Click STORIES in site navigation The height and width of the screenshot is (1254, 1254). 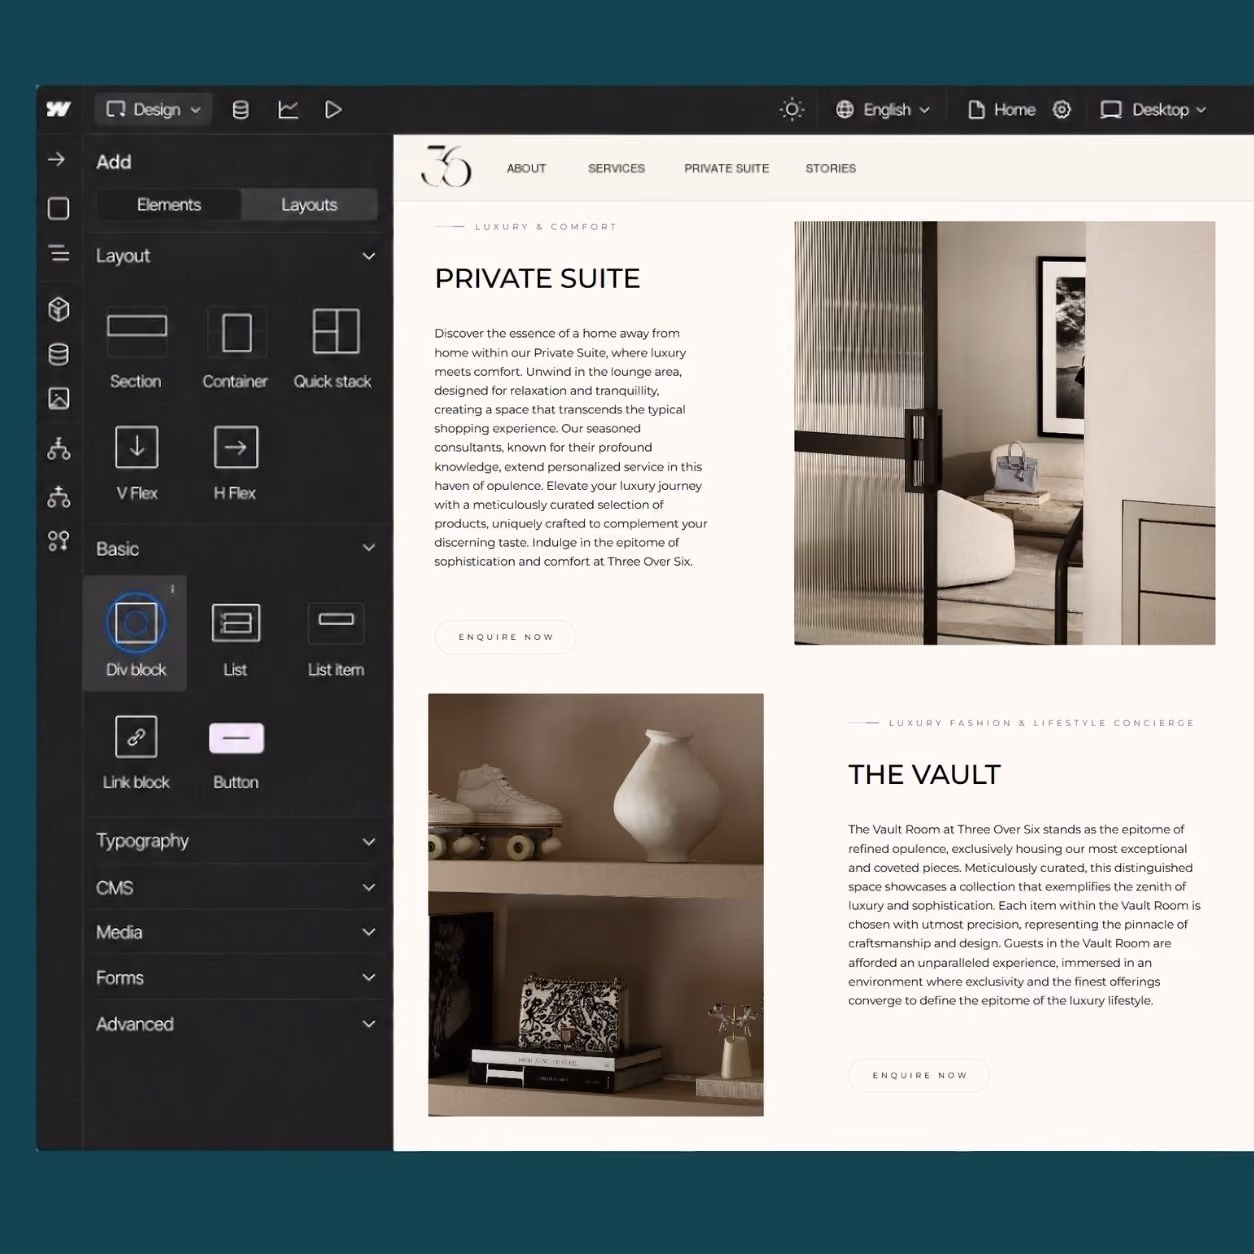coord(831,168)
